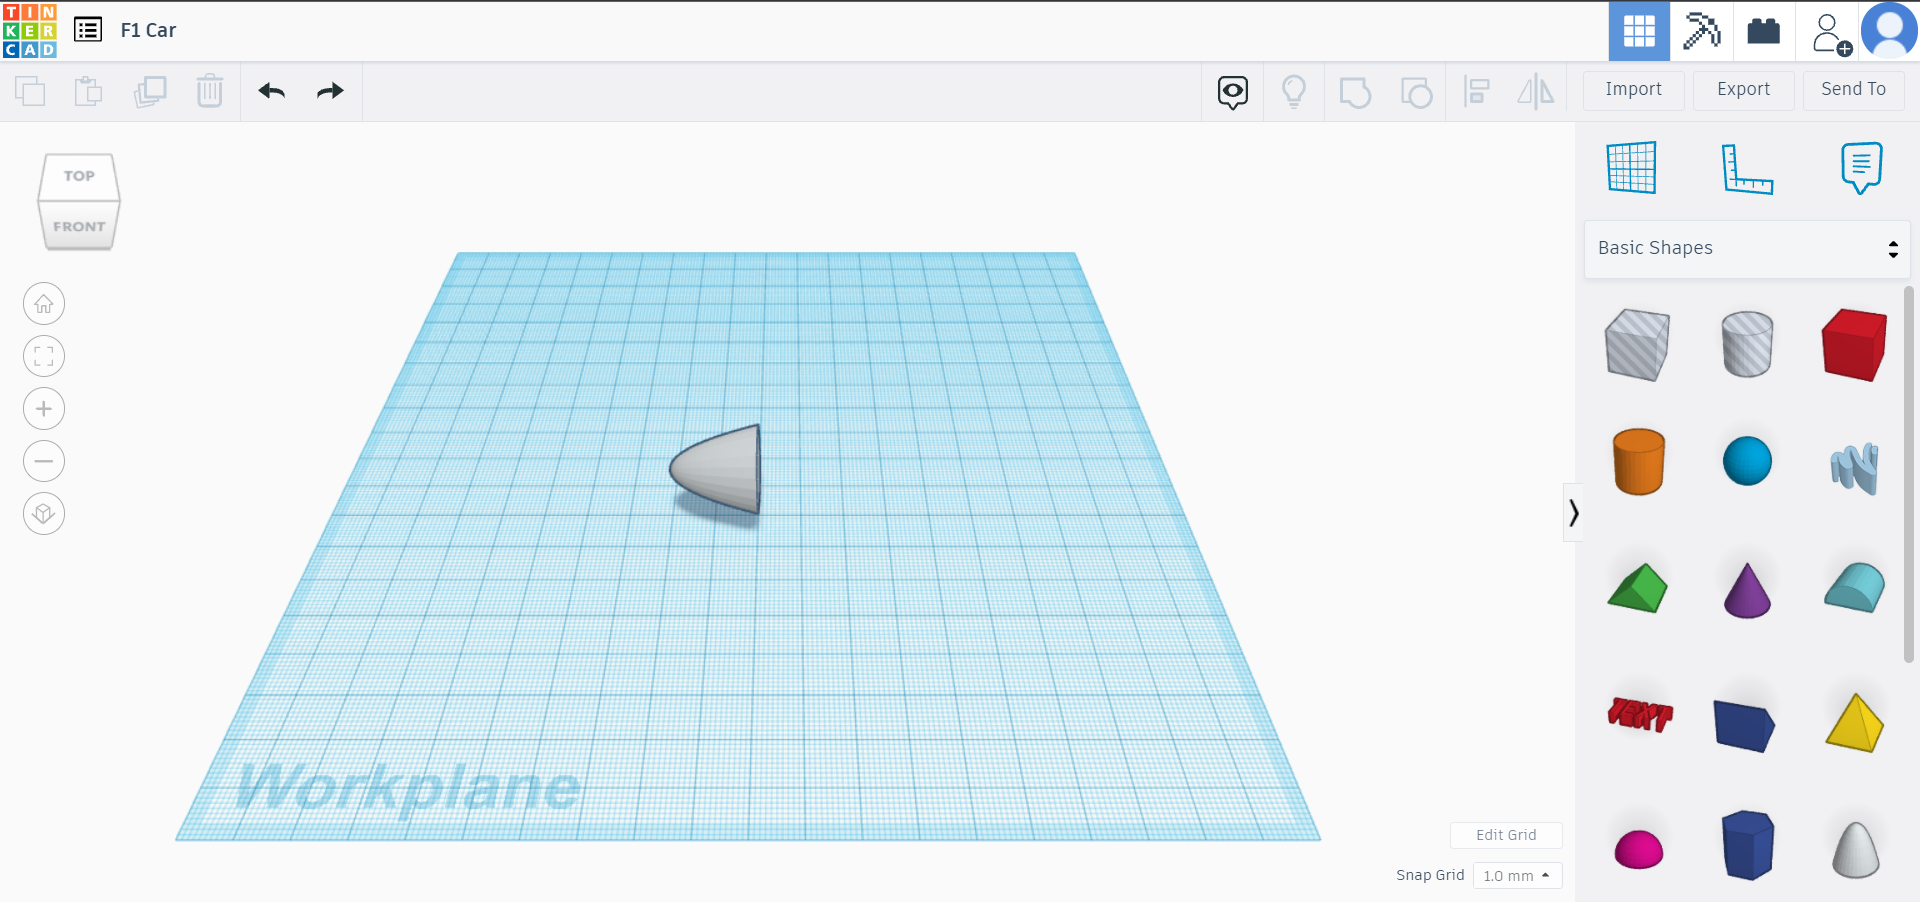Switch to 3D design grid view
The image size is (1920, 902).
point(1639,31)
